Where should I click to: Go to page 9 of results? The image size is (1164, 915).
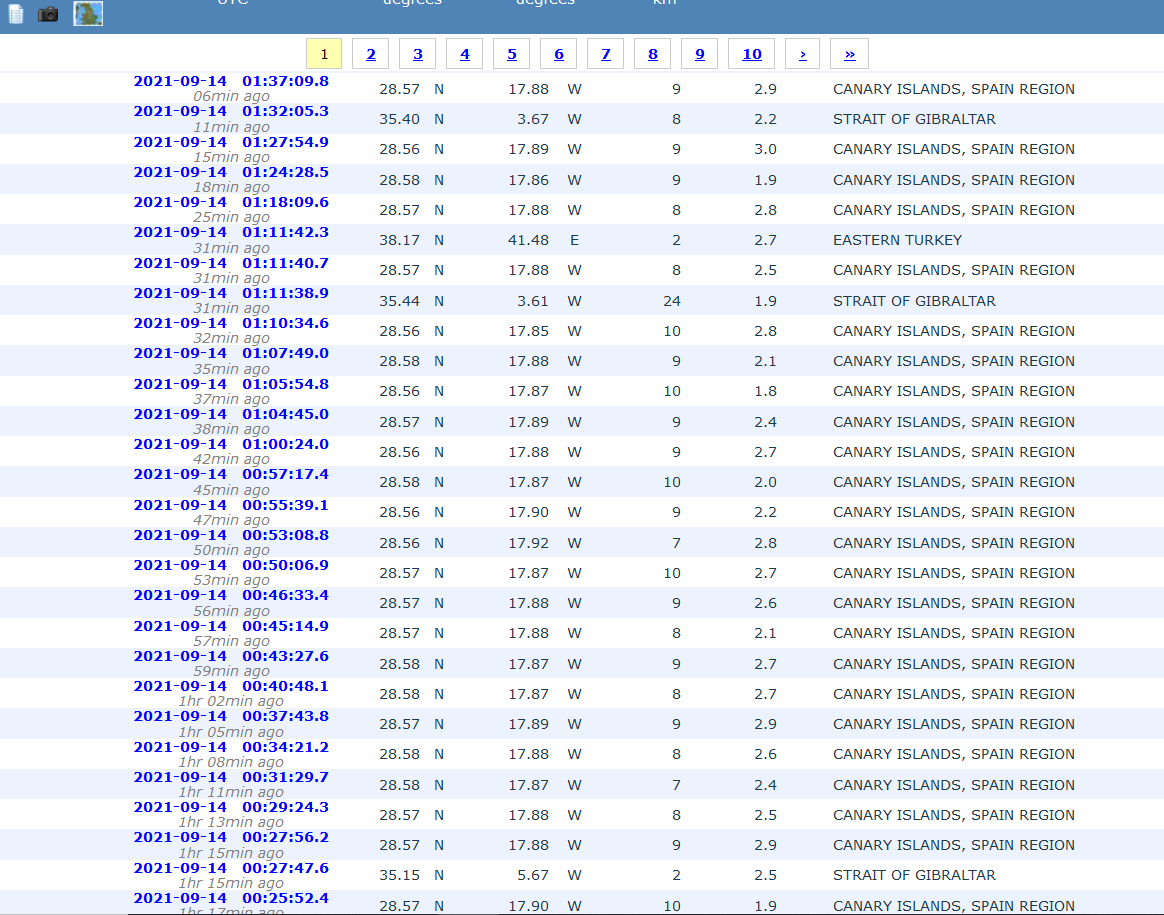click(699, 54)
